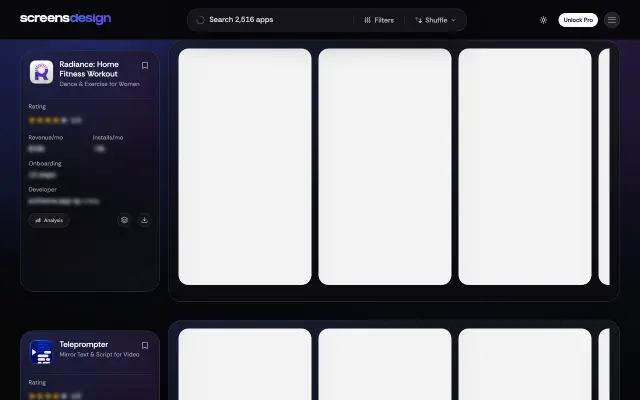Screen dimensions: 640x400
Task: Select the 'Dance & Exercise for Women' subtitle
Action: tap(100, 84)
